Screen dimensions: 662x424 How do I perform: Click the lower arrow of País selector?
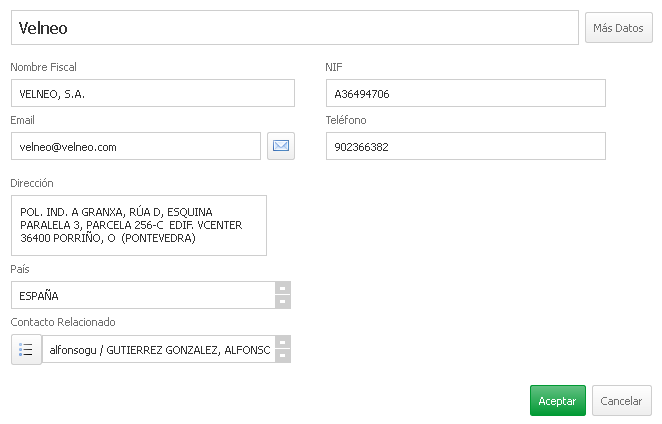click(x=283, y=302)
